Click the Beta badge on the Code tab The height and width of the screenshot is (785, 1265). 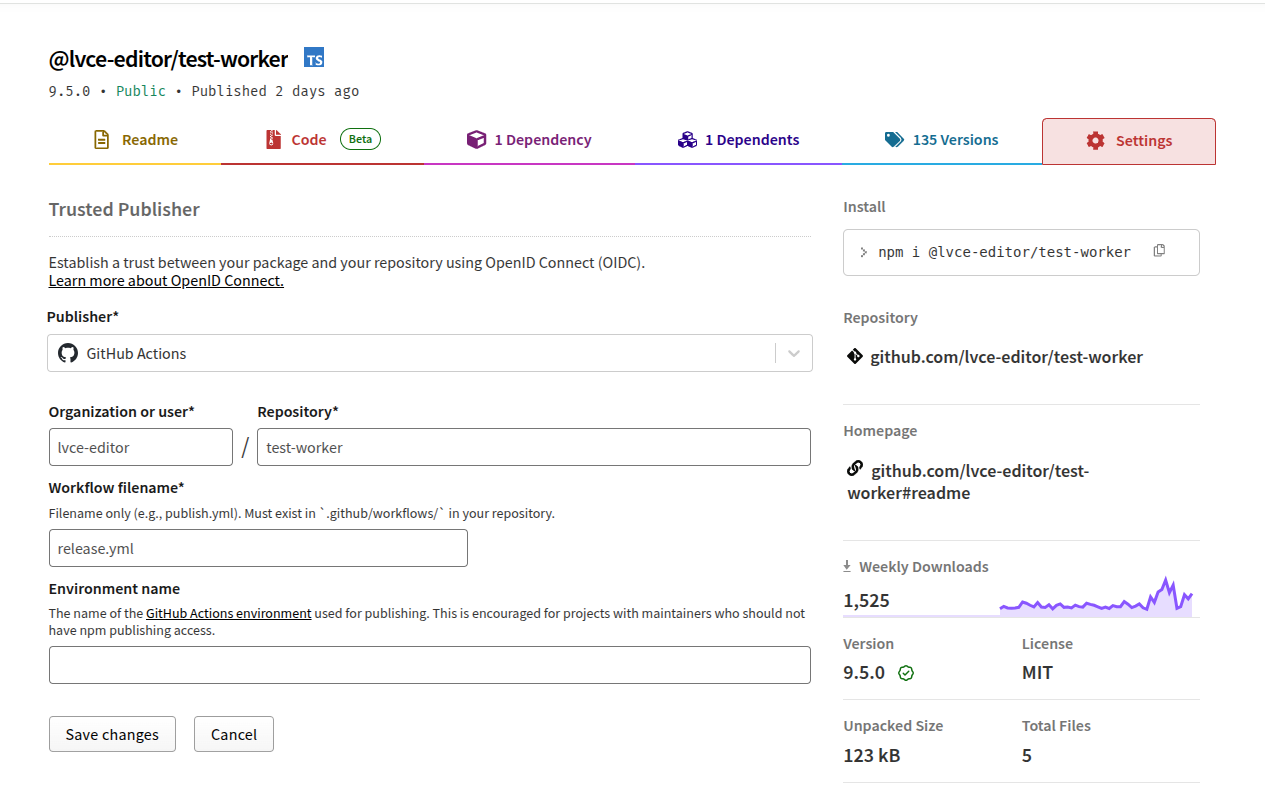click(360, 139)
